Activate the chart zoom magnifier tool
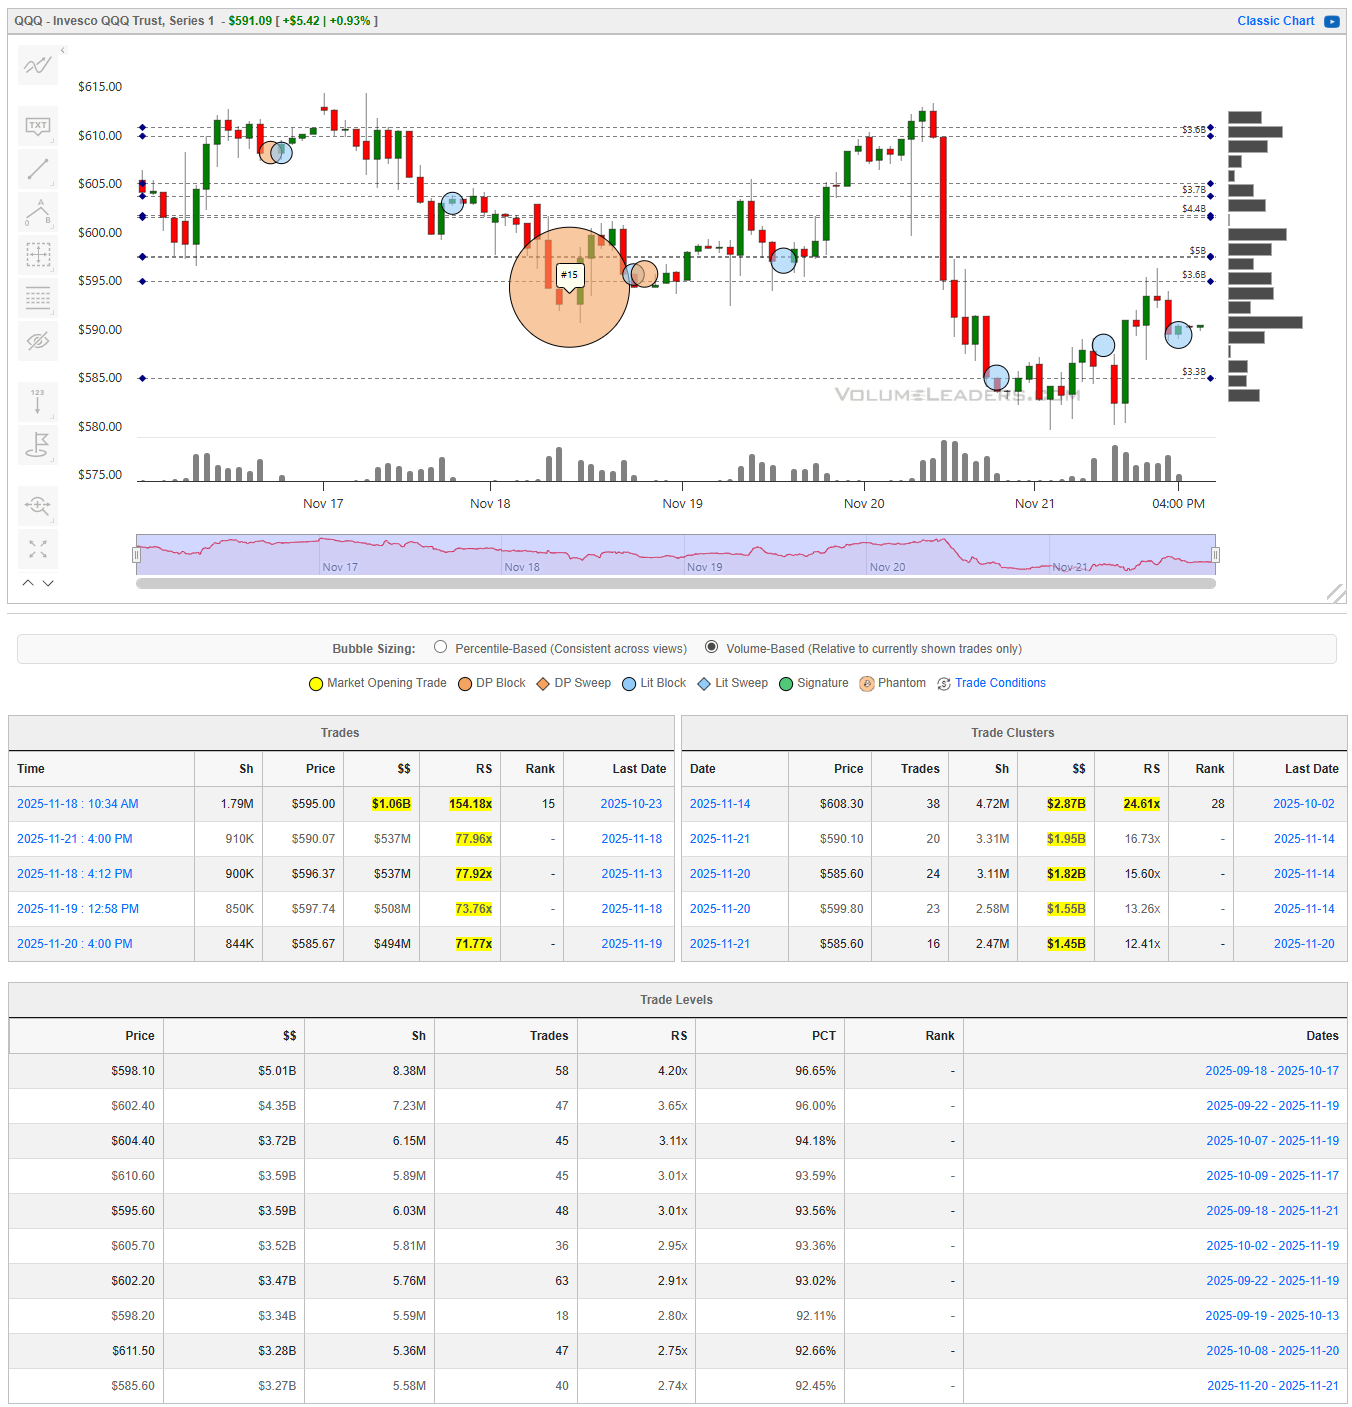The image size is (1352, 1407). click(38, 505)
